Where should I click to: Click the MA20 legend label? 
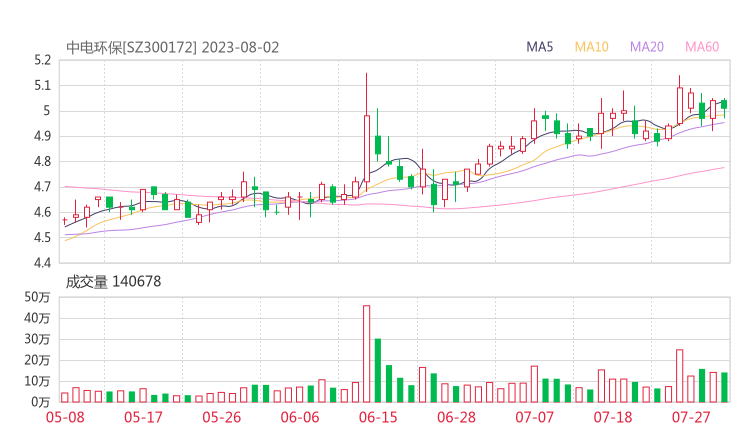point(647,47)
